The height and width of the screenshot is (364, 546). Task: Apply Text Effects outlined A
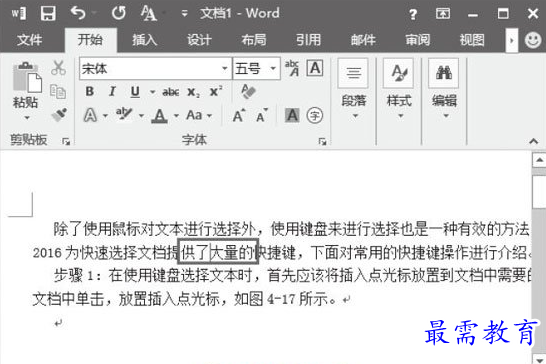click(x=90, y=115)
